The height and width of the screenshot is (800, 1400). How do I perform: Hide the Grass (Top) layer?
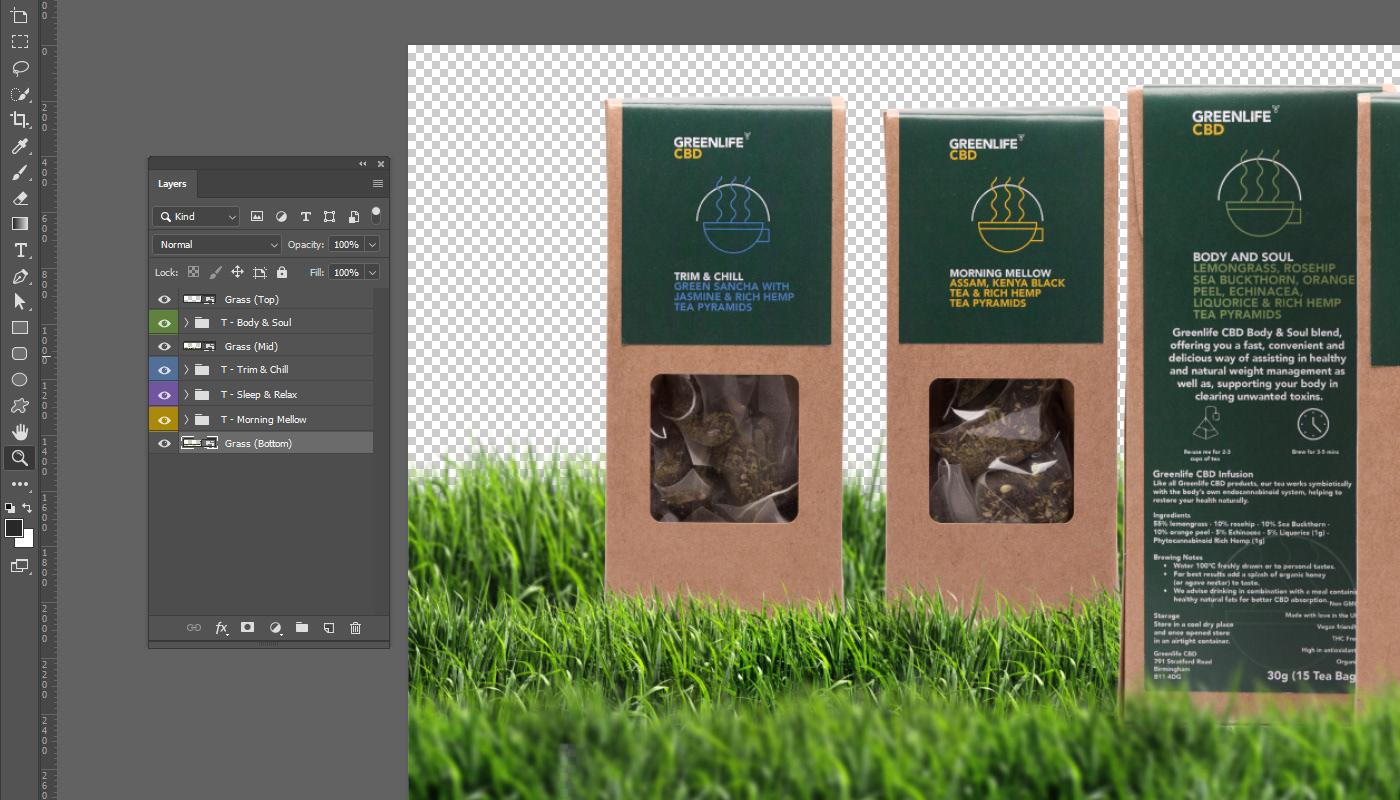[x=164, y=299]
